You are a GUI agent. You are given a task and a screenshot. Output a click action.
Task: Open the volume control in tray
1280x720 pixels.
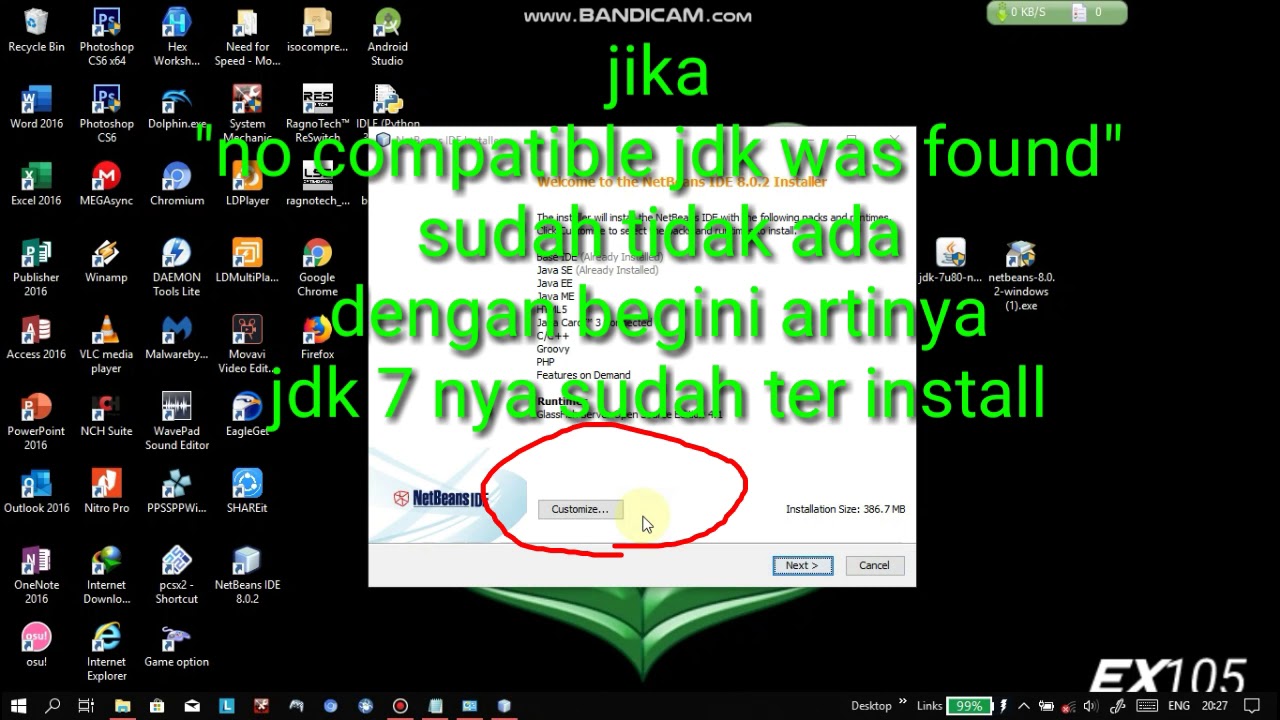[x=1089, y=706]
